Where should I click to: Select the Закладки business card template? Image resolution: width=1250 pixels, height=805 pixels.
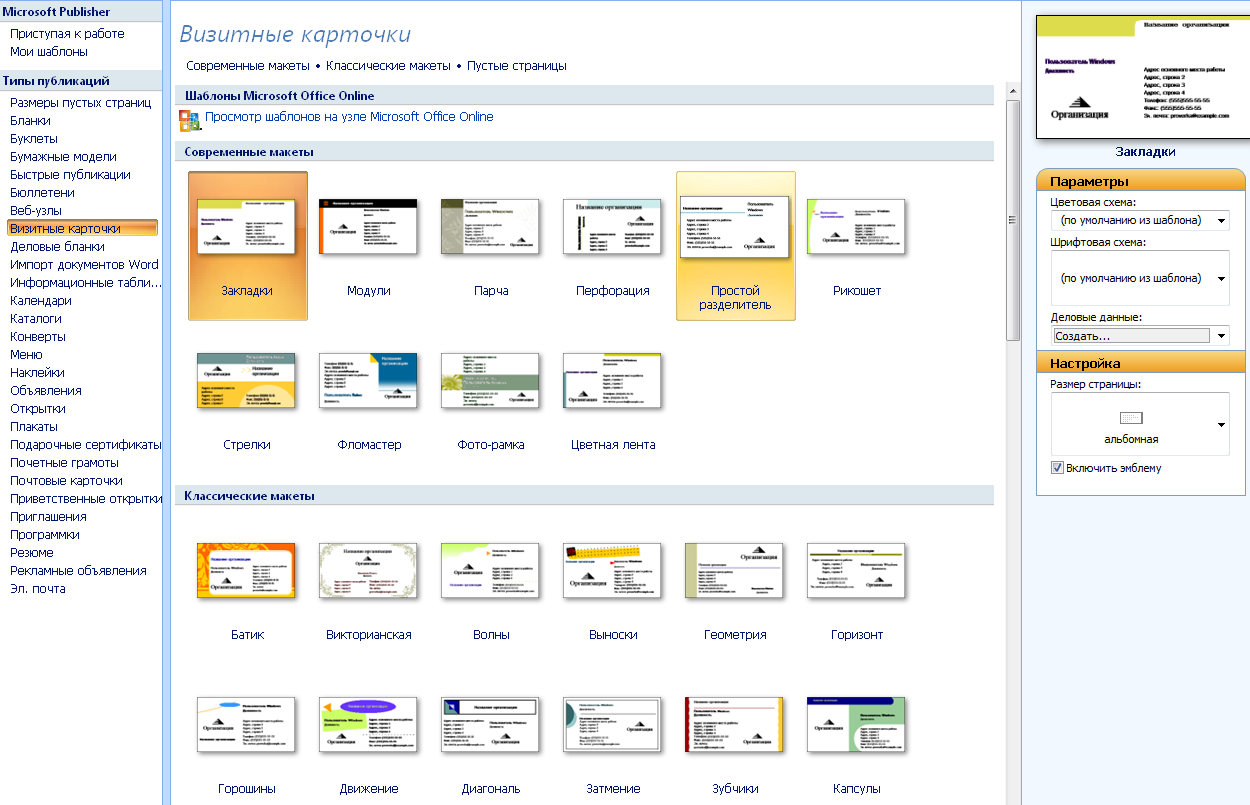[x=248, y=246]
